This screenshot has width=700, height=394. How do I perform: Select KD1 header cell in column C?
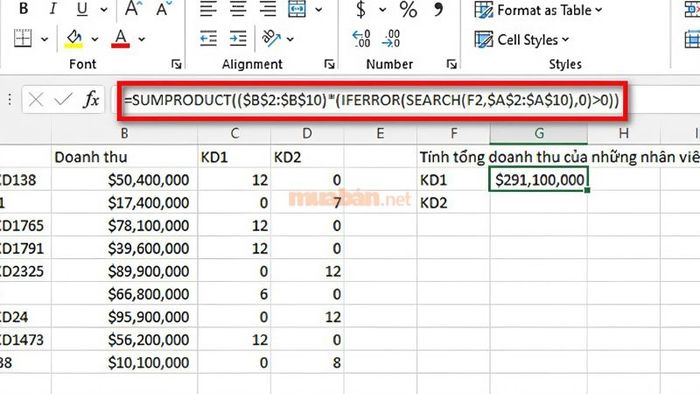click(234, 157)
